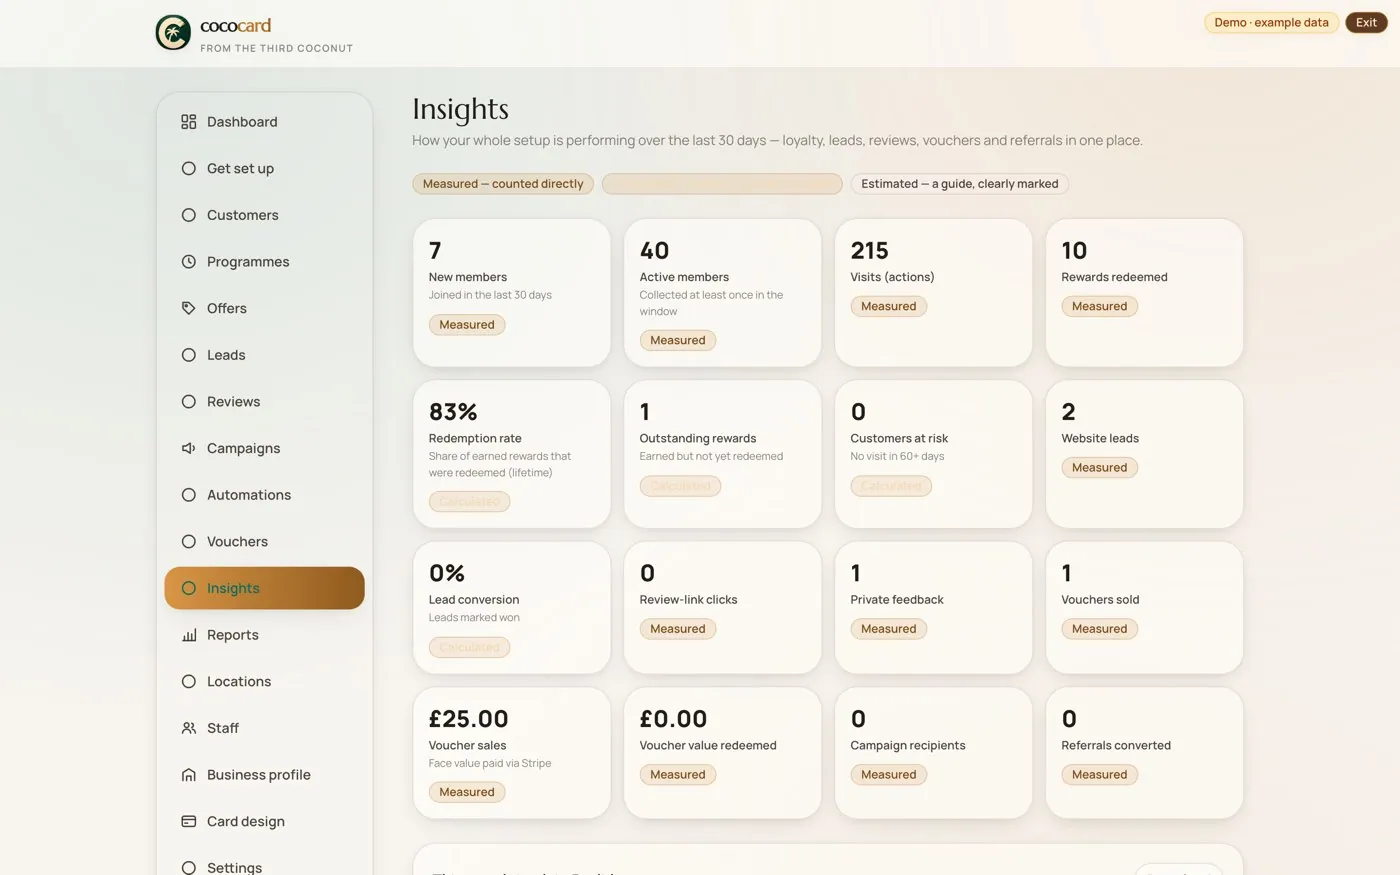Click the "Measured — counted directly" legend pill
This screenshot has width=1400, height=875.
pyautogui.click(x=503, y=184)
